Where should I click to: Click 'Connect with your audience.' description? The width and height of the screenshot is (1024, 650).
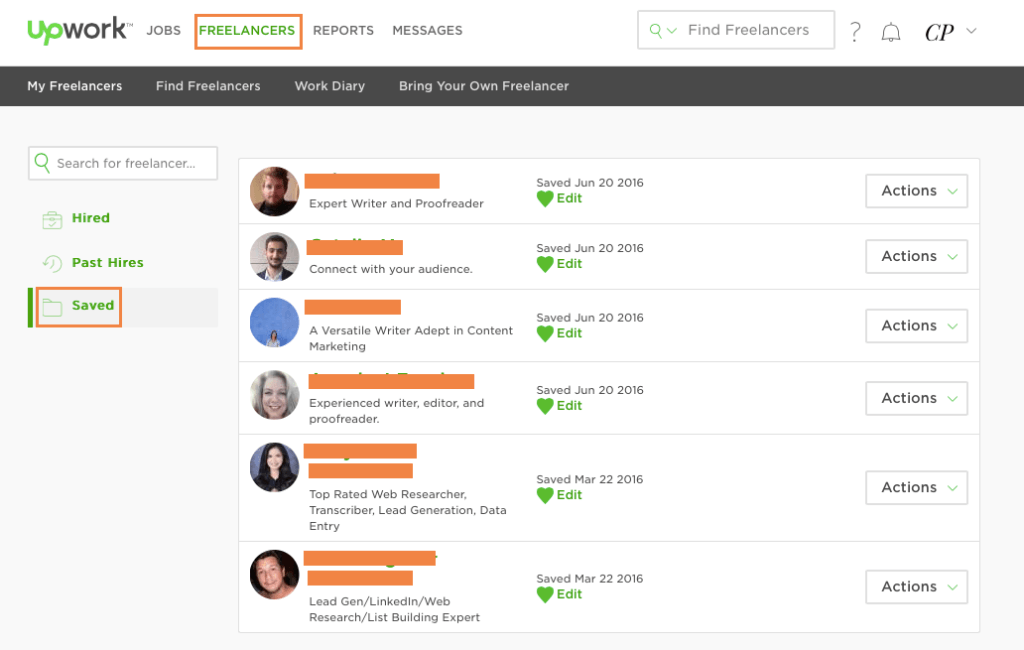coord(391,269)
